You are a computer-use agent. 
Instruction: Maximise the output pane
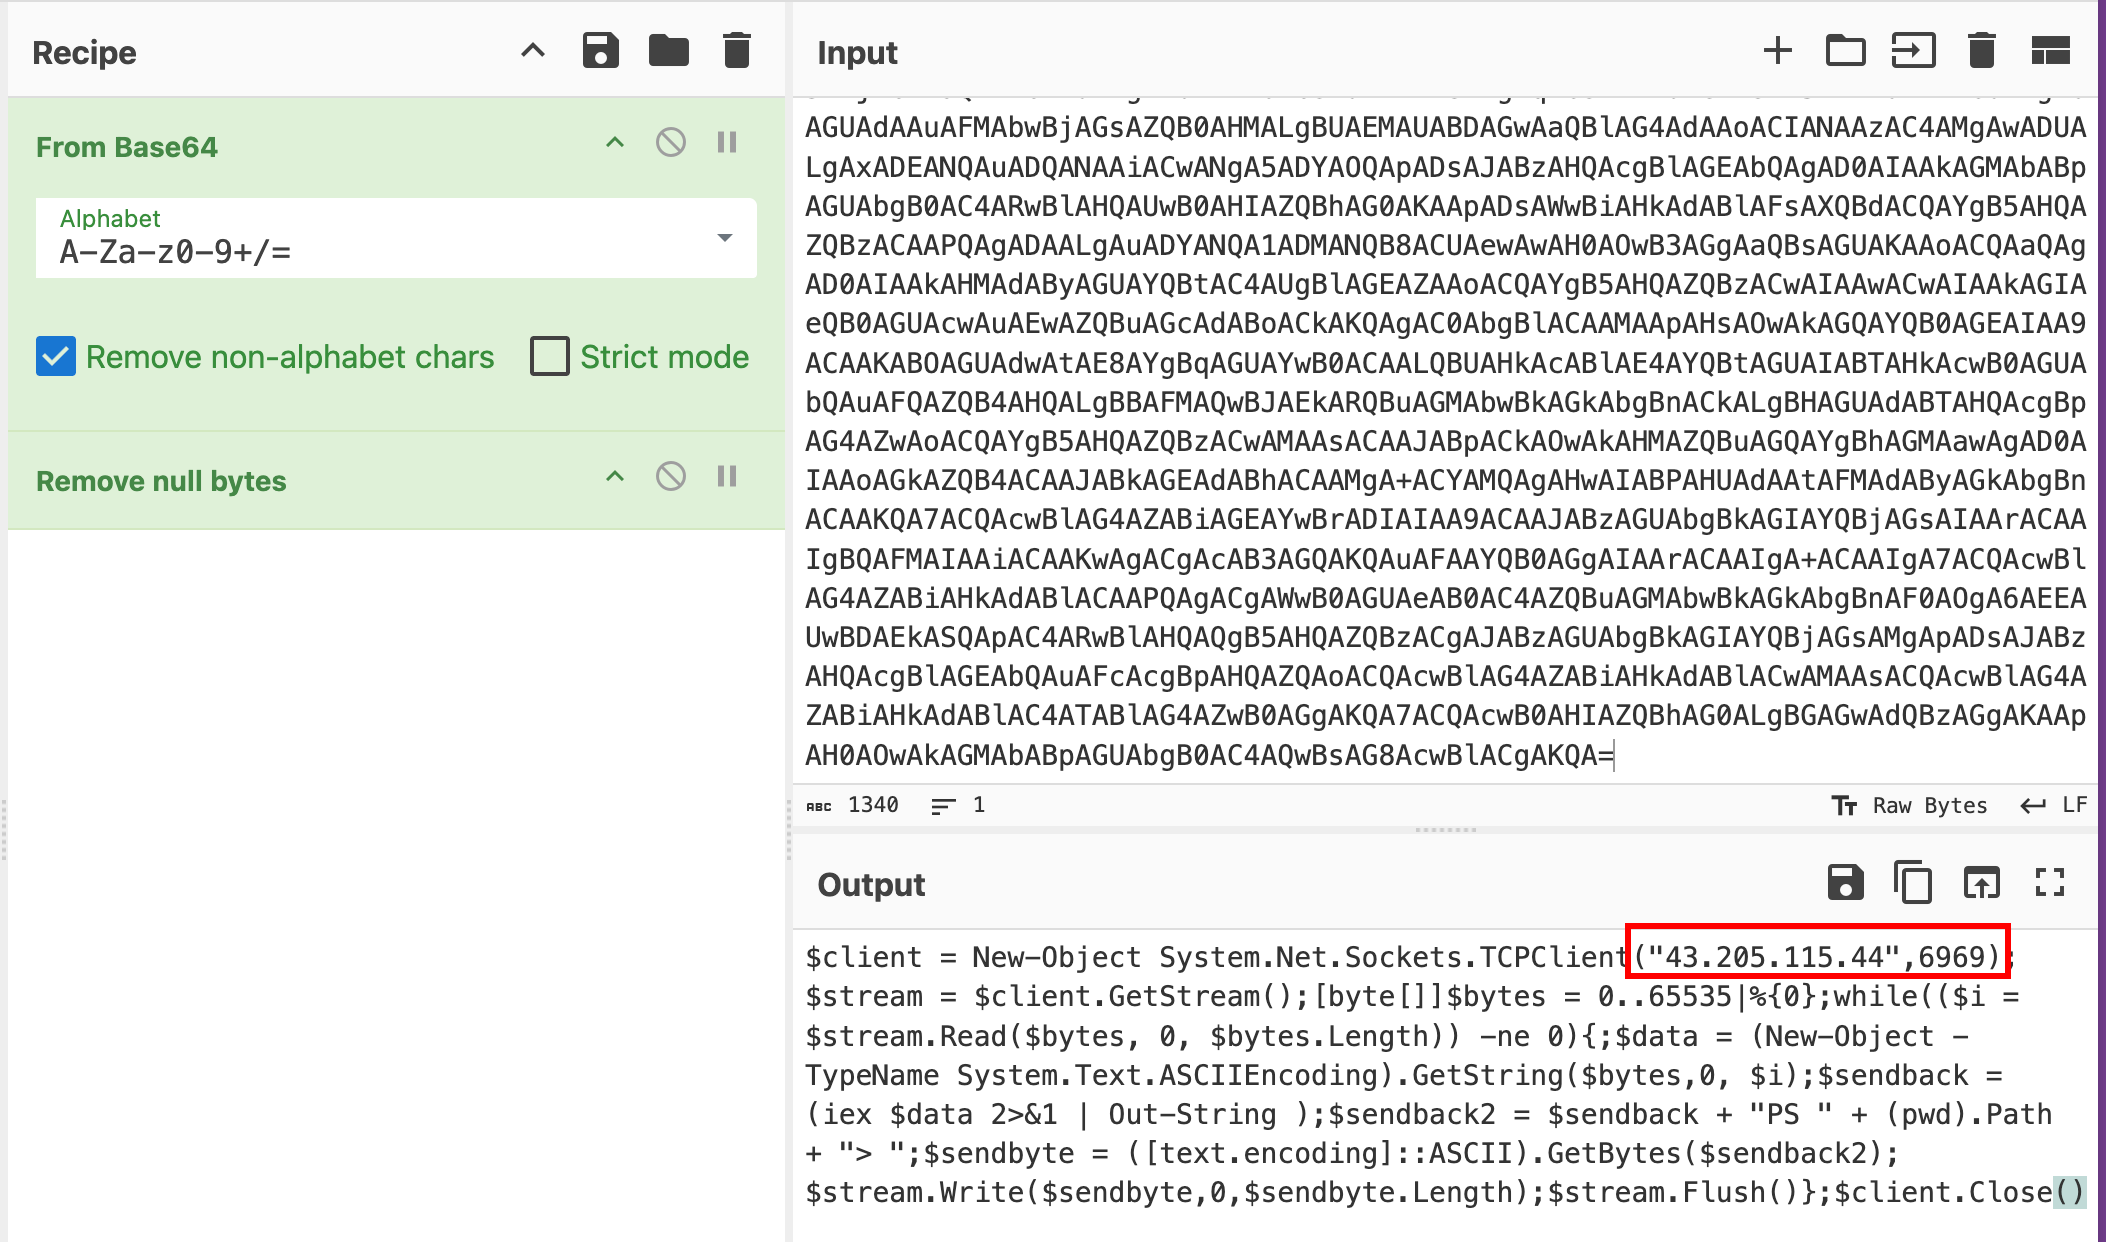pos(2050,884)
